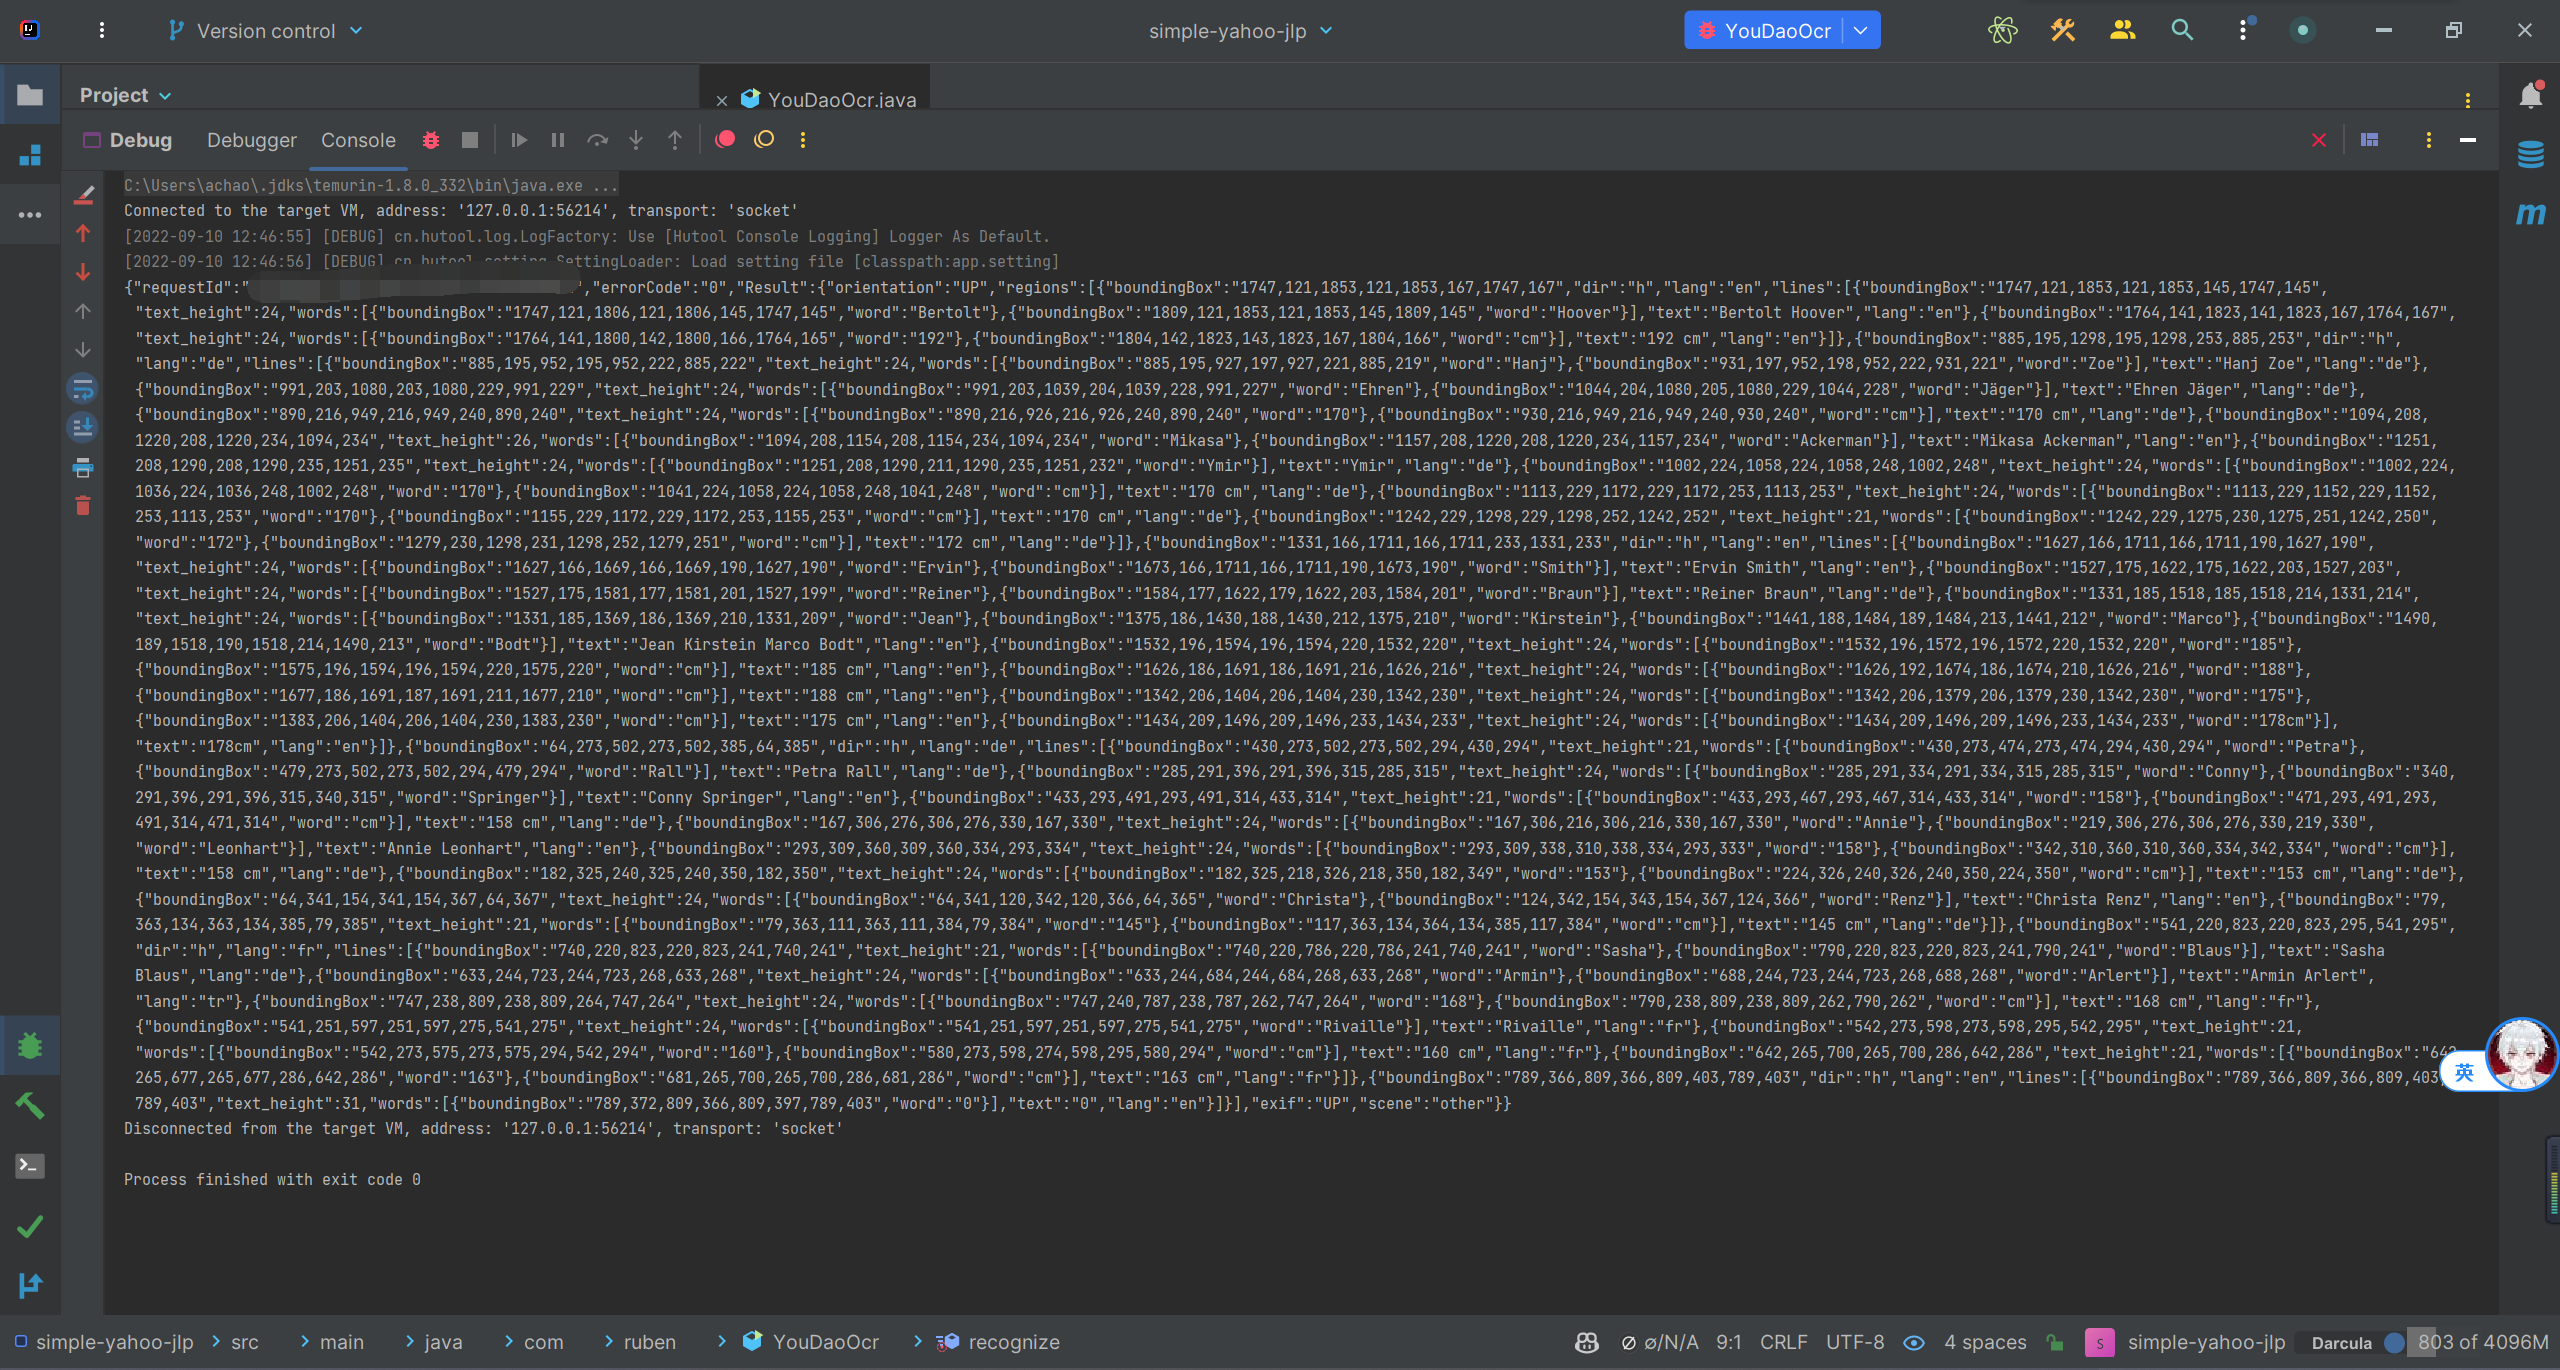The height and width of the screenshot is (1370, 2560).
Task: Click the Clear All trash icon
Action: pyautogui.click(x=83, y=506)
